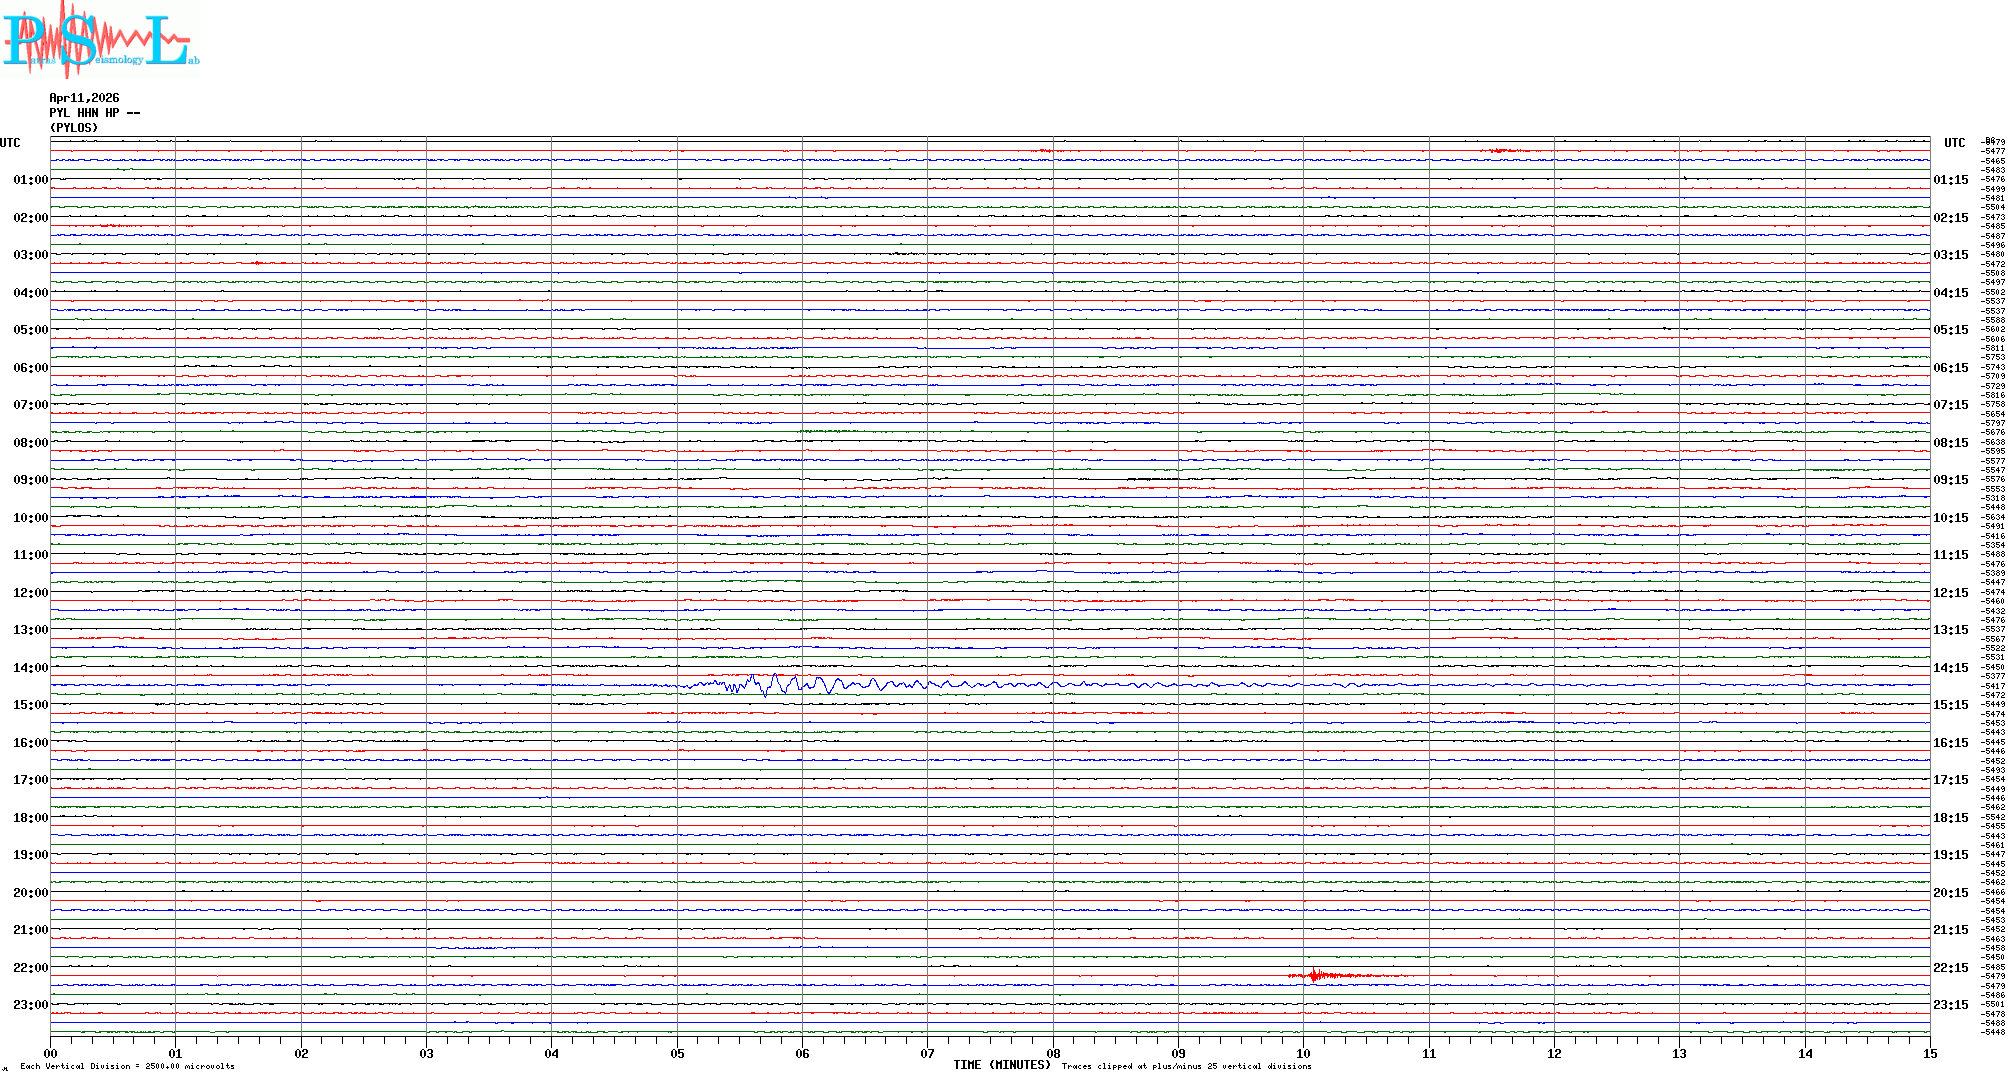Click the Each Vertical Division scale note
Viewport: 2010px width, 1080px height.
pos(127,1066)
